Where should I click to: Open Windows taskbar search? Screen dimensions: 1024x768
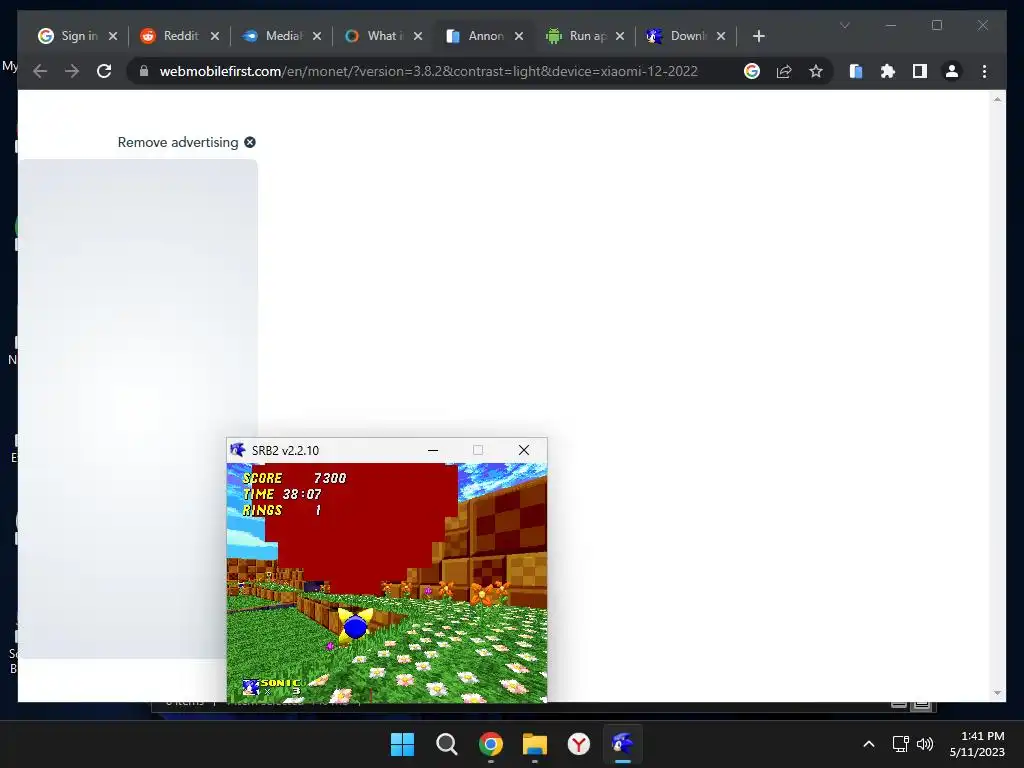pyautogui.click(x=447, y=744)
